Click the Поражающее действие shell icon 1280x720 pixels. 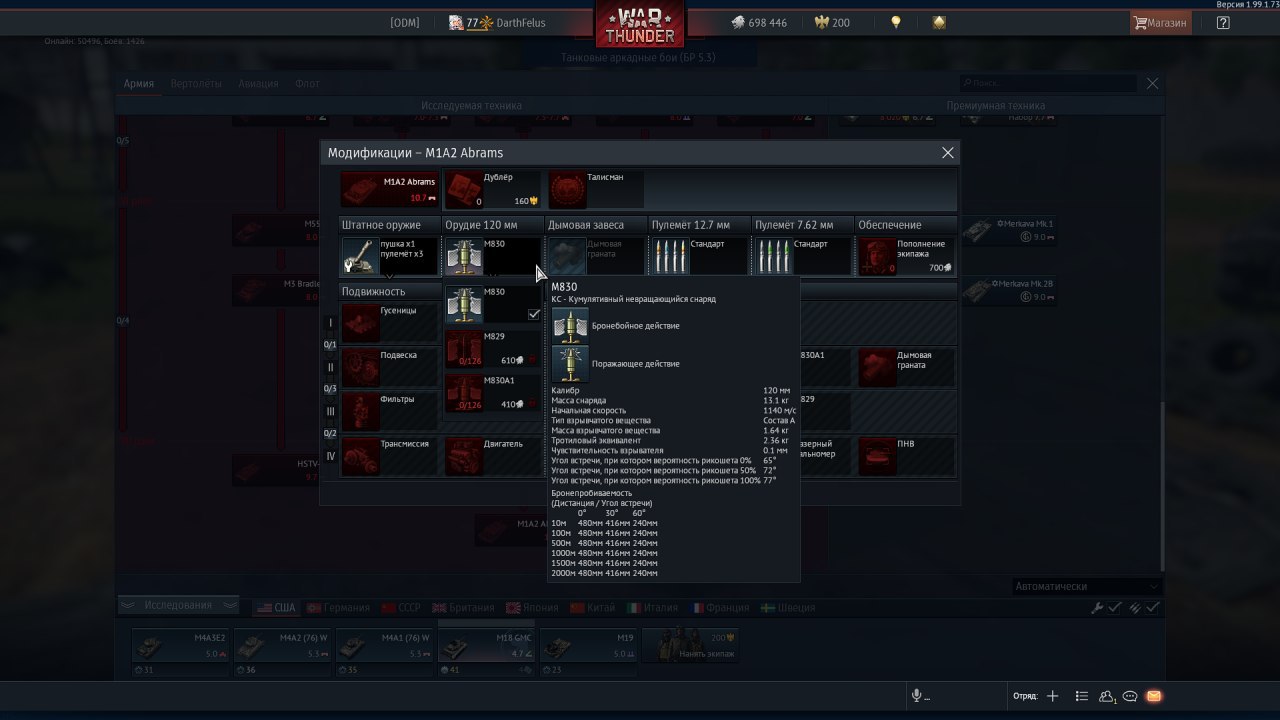(x=571, y=364)
